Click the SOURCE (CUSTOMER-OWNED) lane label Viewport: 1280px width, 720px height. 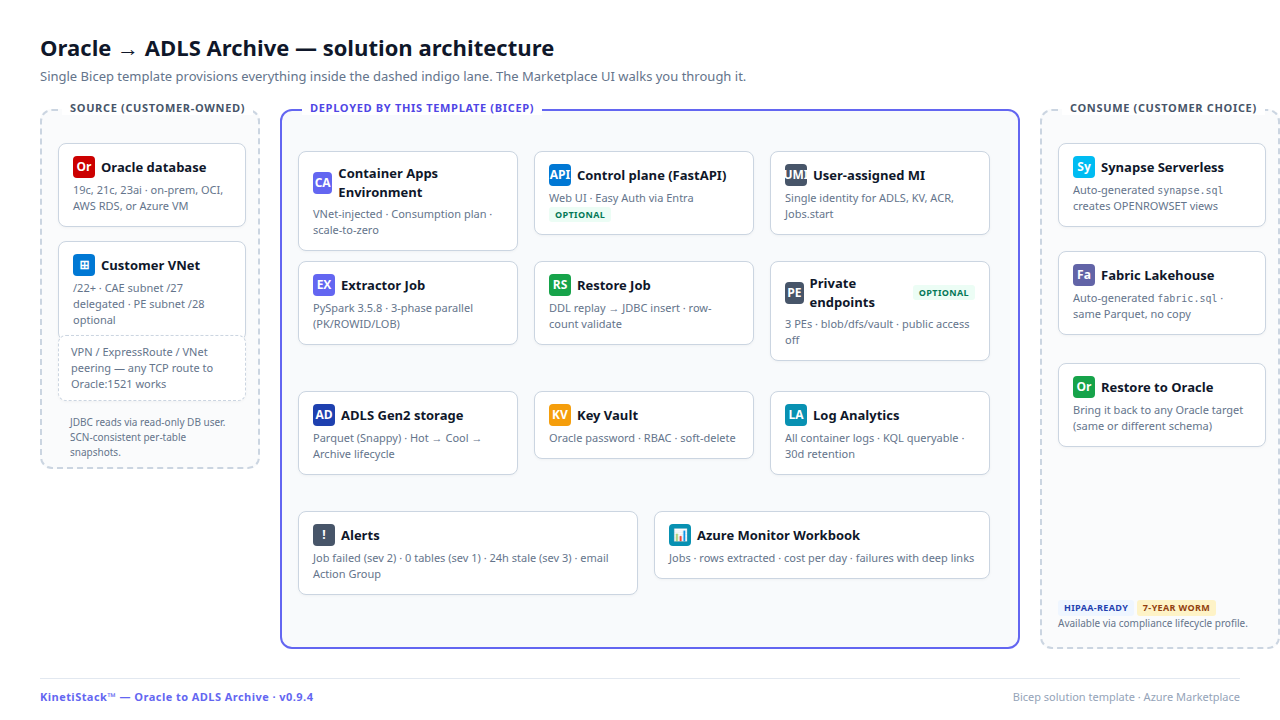tap(157, 108)
